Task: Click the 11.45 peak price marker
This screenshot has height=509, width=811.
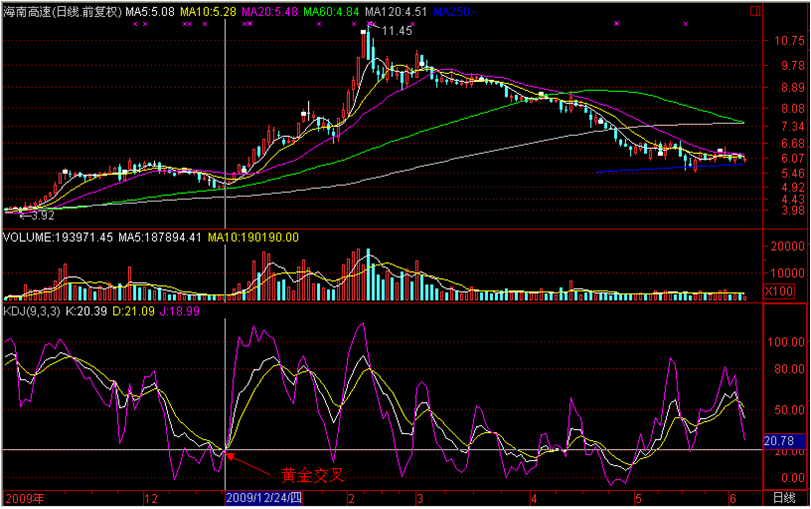Action: point(397,31)
